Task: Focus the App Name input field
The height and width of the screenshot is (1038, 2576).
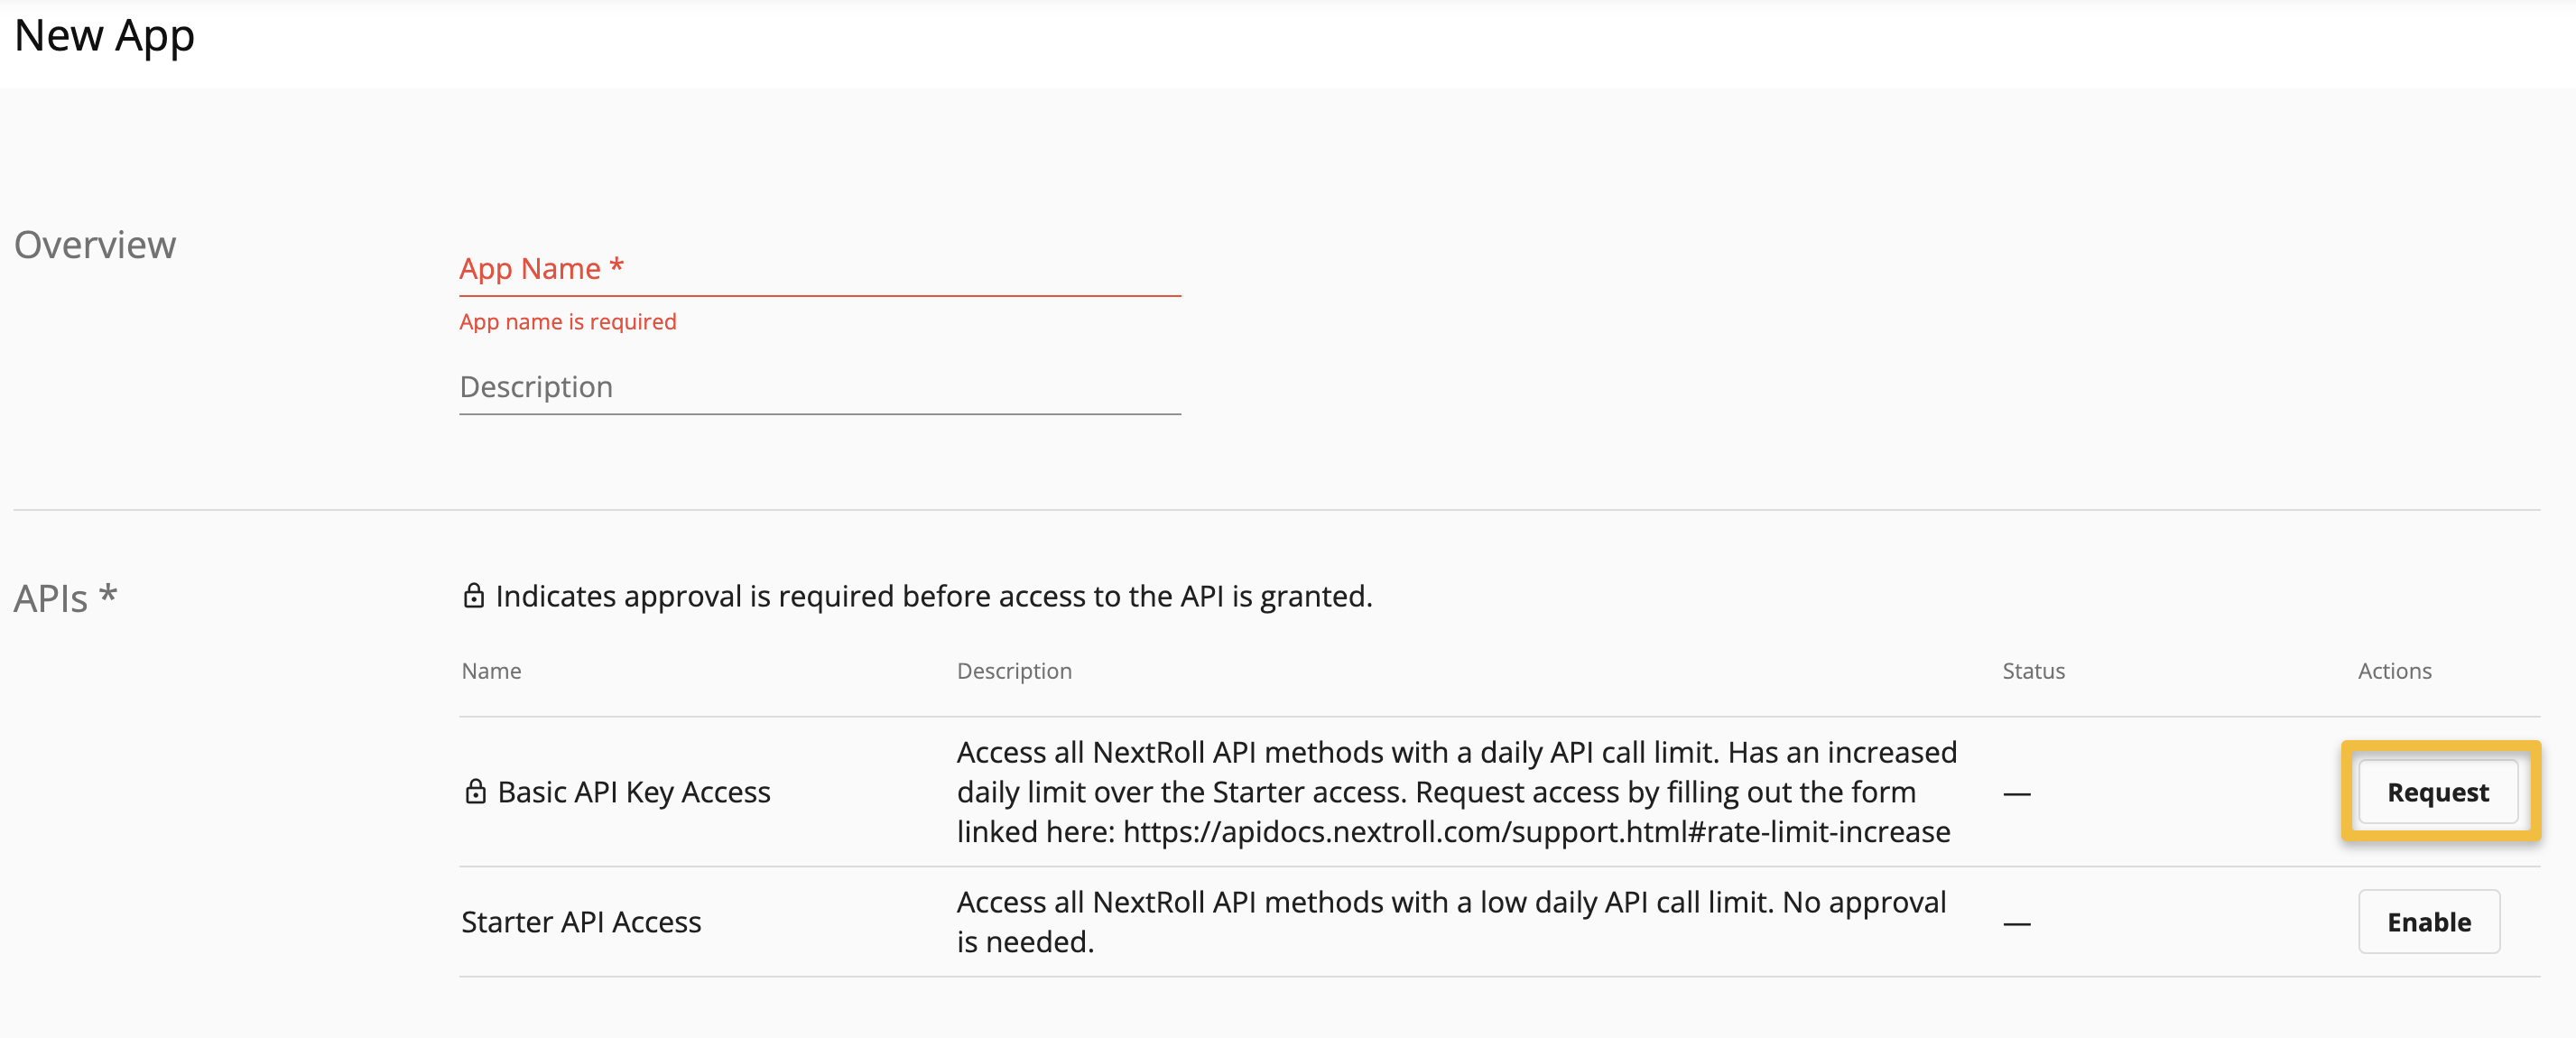Action: (x=819, y=269)
